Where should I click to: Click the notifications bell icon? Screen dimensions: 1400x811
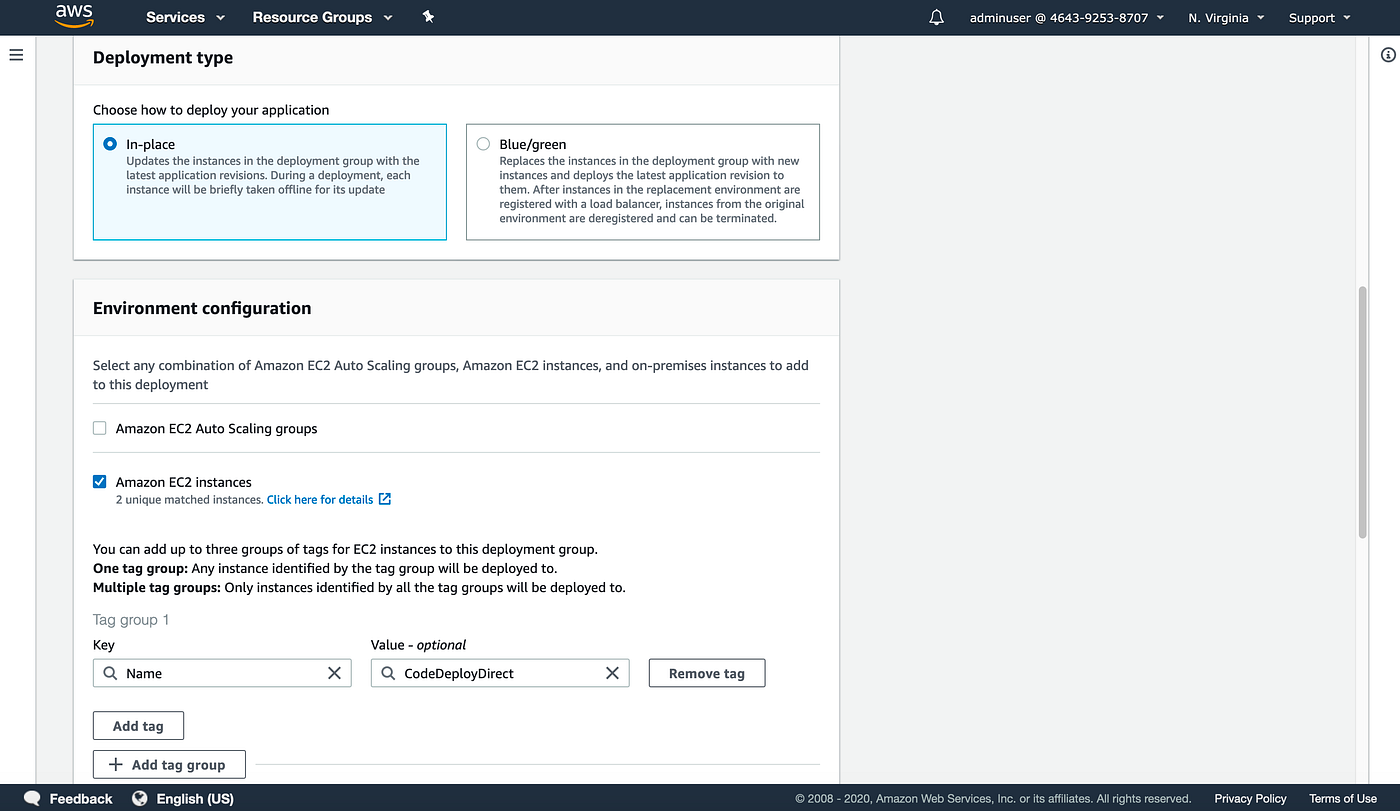click(x=936, y=17)
